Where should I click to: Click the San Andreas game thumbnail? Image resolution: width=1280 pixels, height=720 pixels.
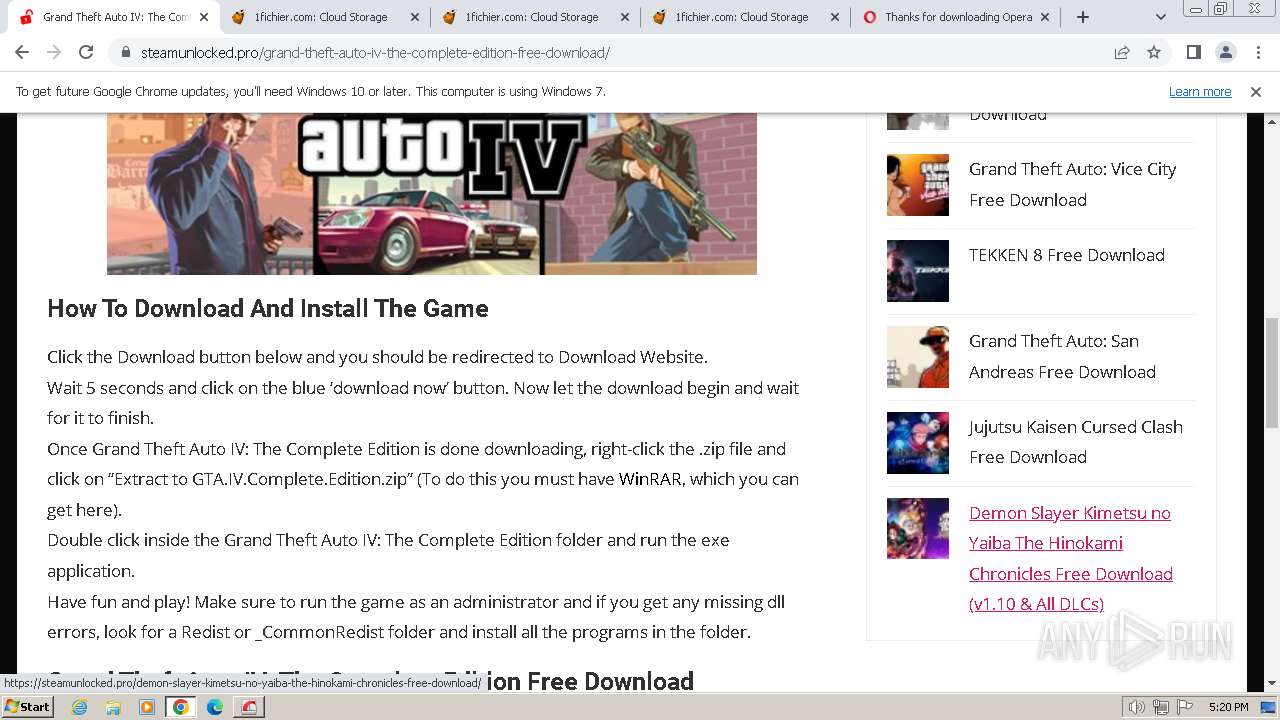click(x=918, y=357)
